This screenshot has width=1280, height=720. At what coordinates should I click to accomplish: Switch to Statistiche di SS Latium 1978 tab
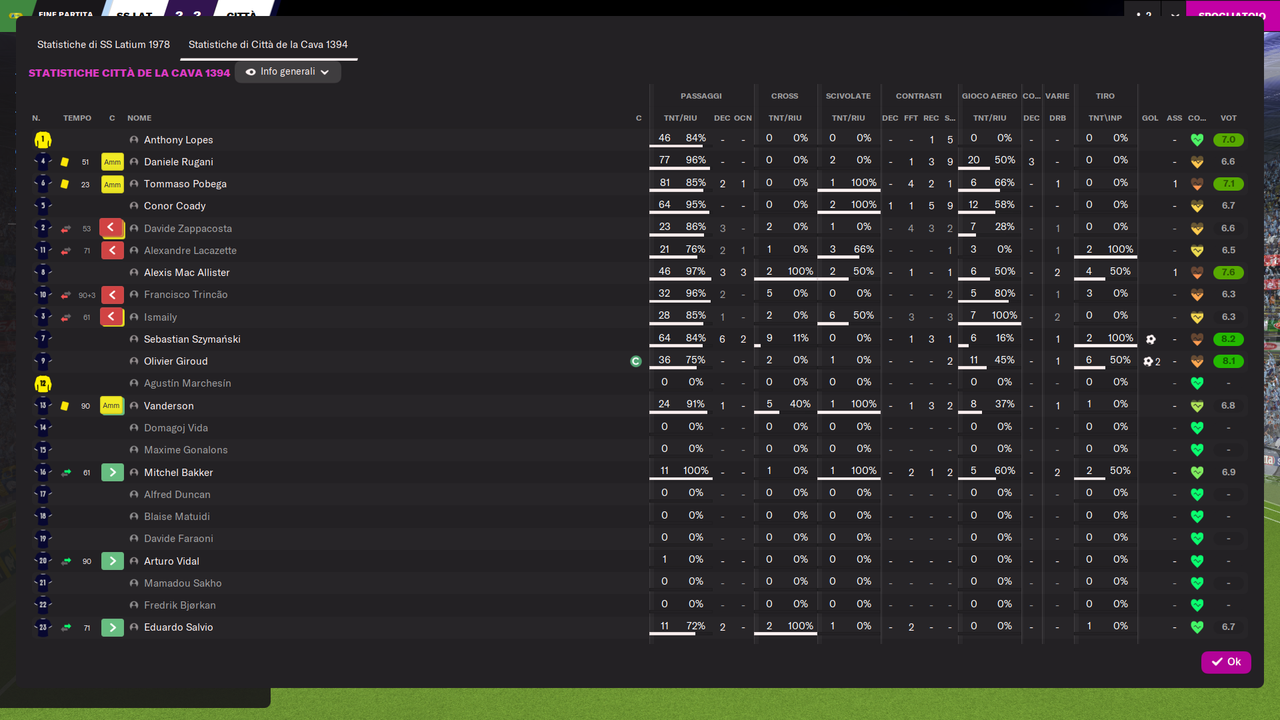coord(103,45)
